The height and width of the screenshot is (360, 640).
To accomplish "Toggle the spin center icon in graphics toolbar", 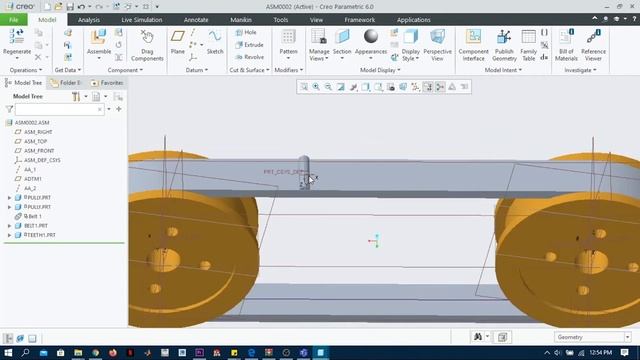I will pyautogui.click(x=440, y=87).
